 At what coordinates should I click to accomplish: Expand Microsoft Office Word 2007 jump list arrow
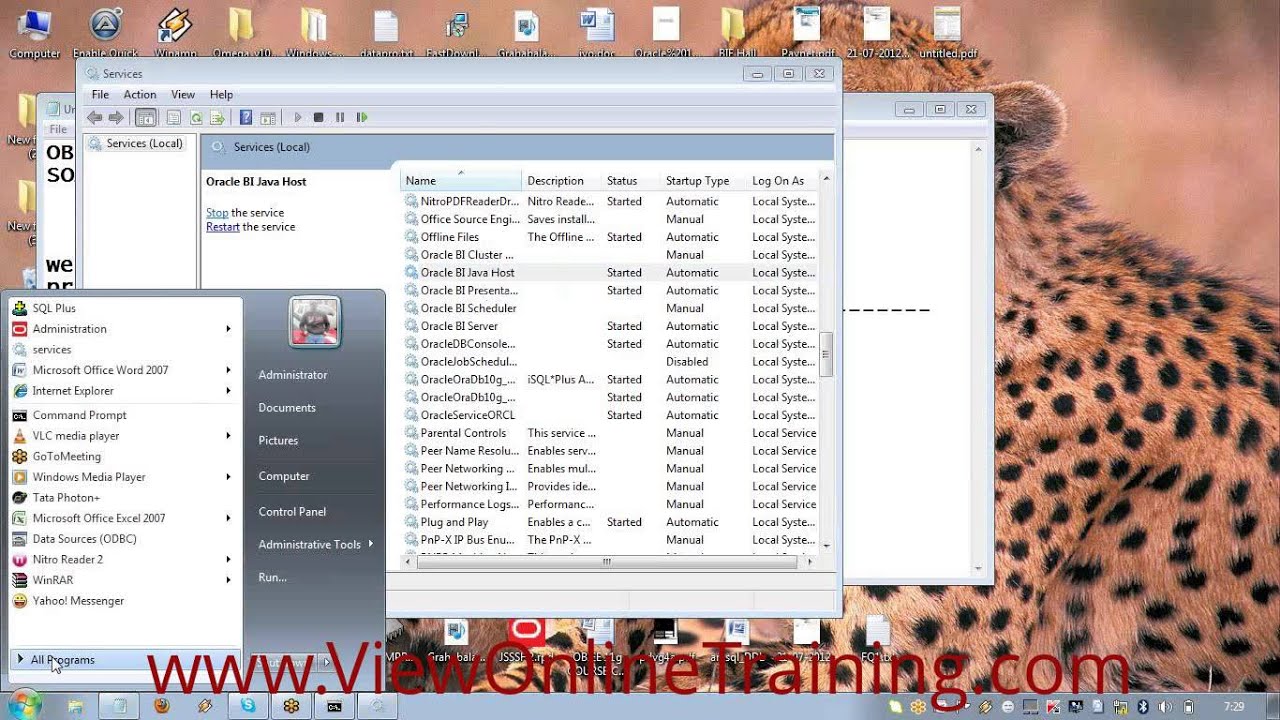(228, 370)
